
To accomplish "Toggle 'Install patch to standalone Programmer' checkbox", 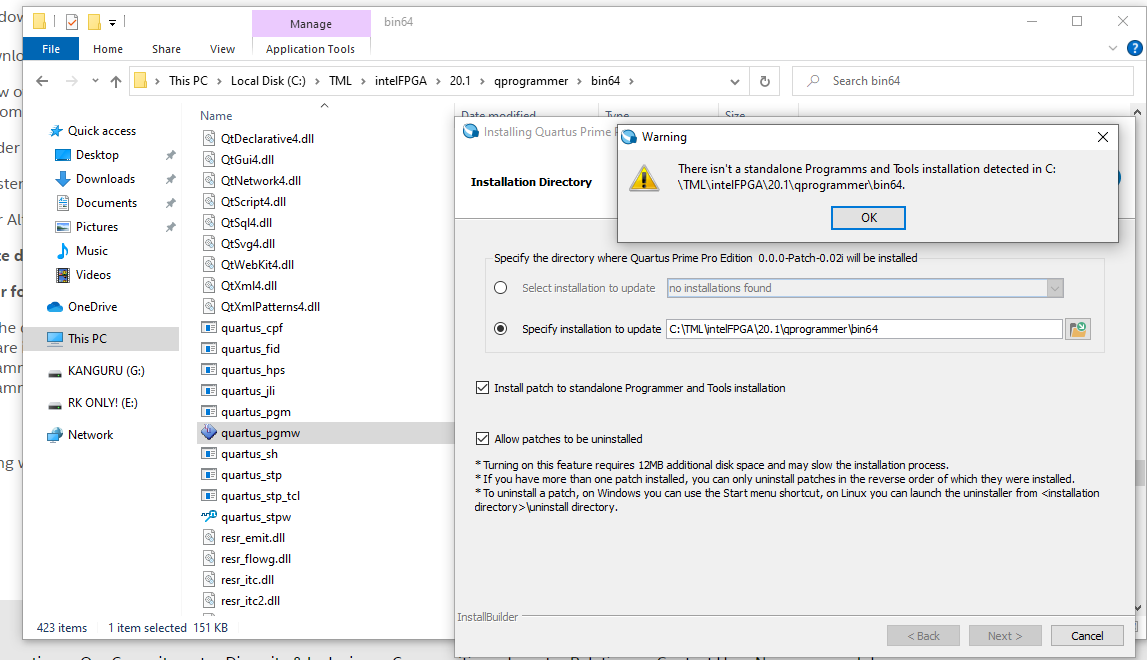I will click(x=482, y=387).
